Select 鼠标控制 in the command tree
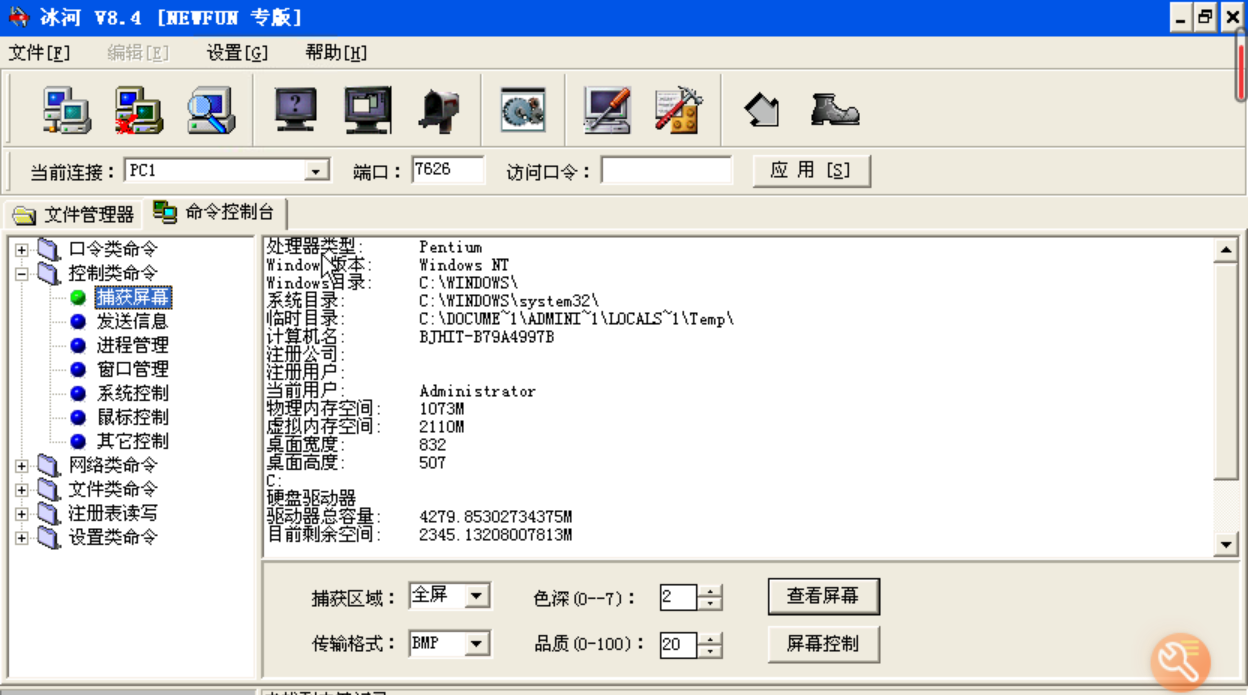The width and height of the screenshot is (1248, 695). click(133, 417)
